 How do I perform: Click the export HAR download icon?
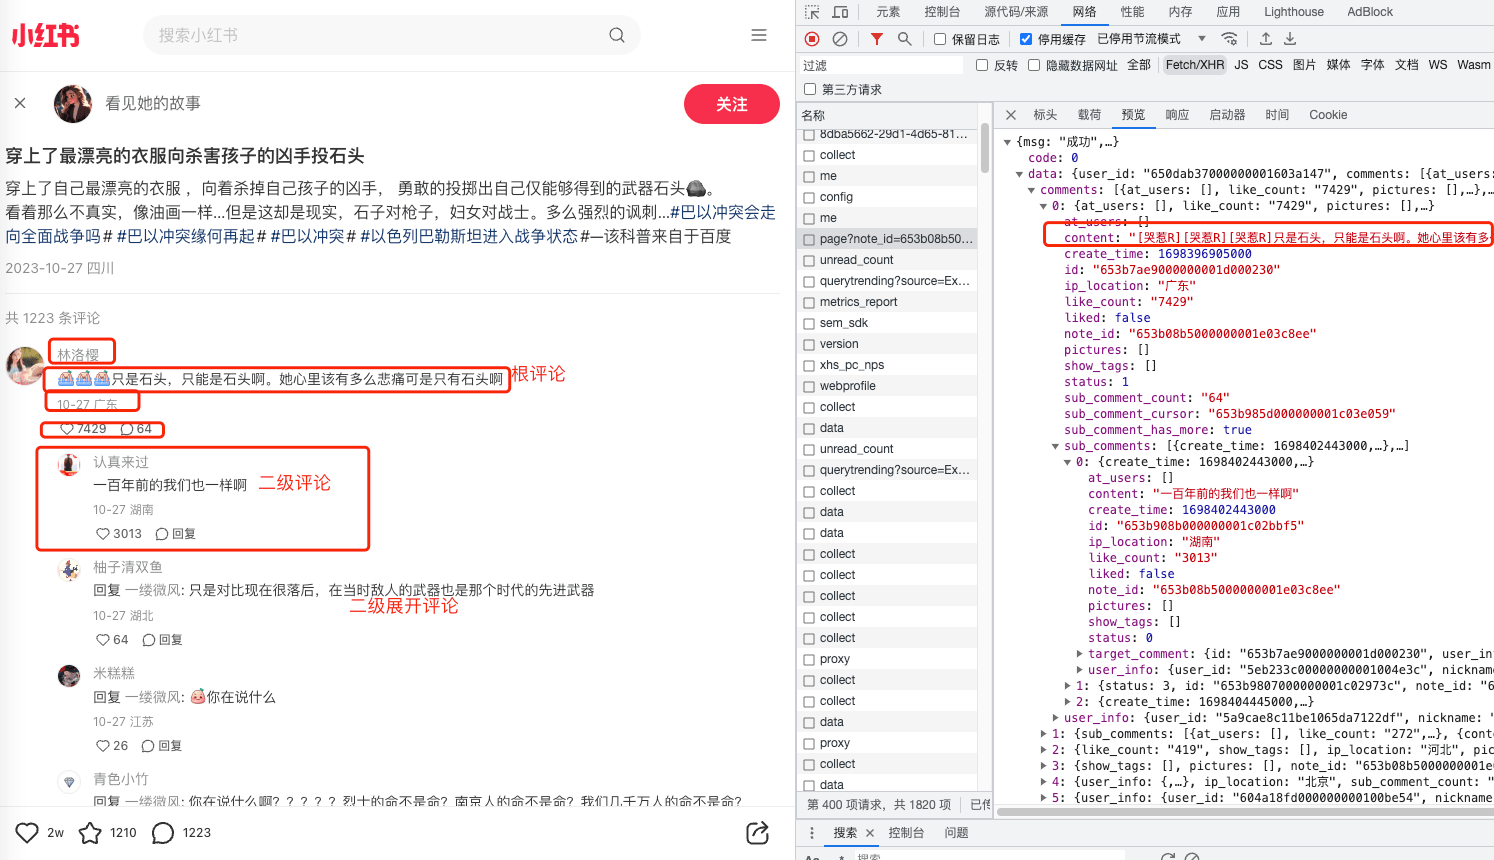click(1290, 39)
